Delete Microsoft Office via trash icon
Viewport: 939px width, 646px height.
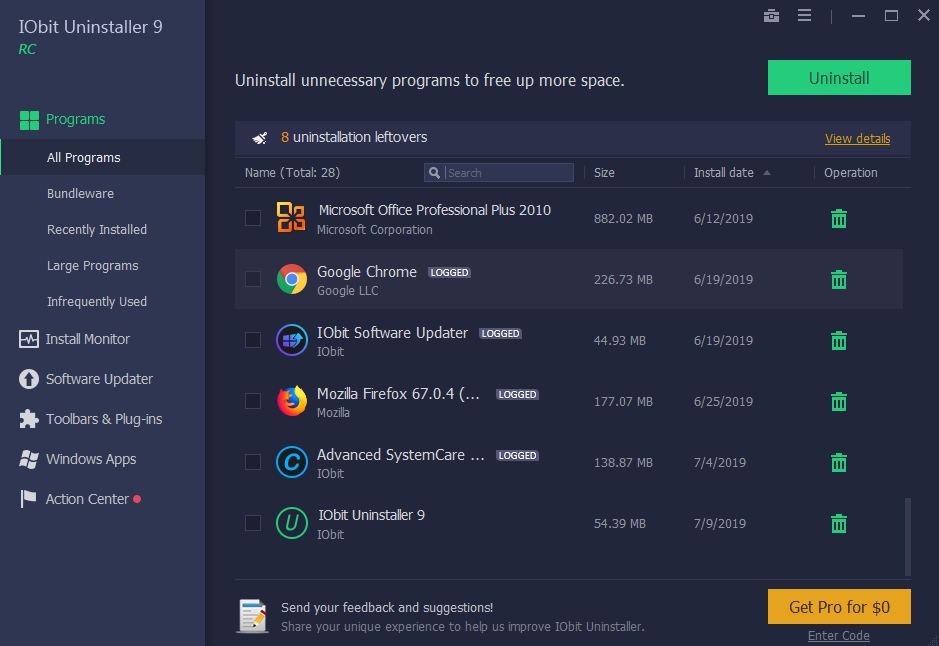coord(839,219)
